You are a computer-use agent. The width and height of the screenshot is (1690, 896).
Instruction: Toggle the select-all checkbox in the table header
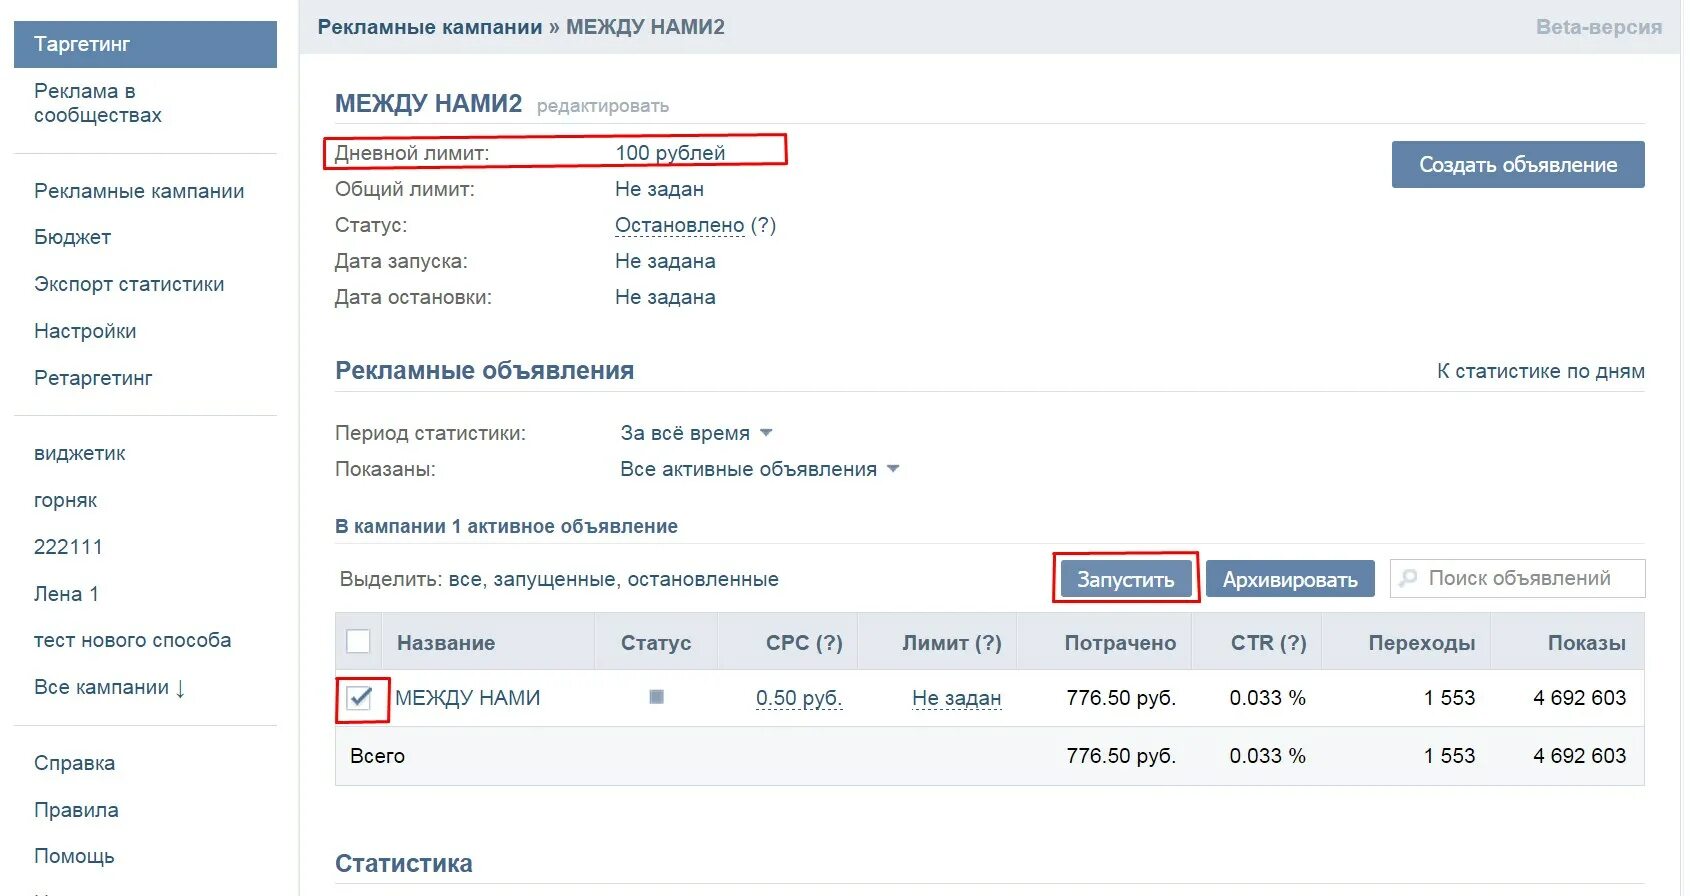(358, 641)
